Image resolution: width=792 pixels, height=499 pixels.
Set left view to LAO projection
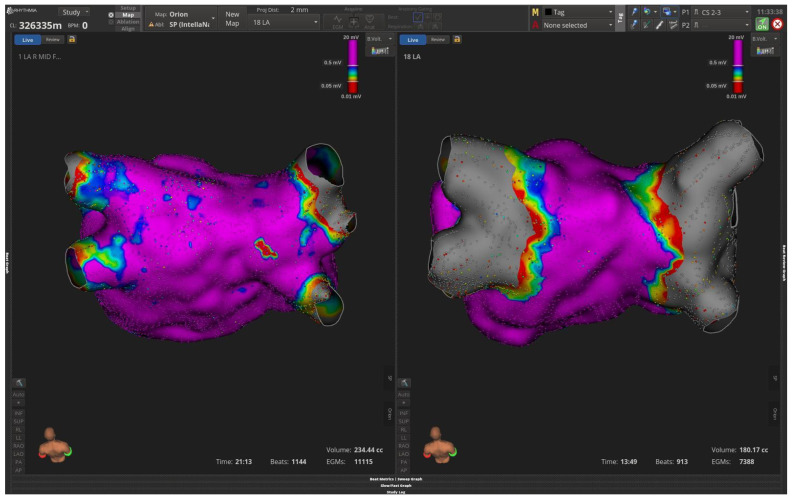pyautogui.click(x=19, y=454)
